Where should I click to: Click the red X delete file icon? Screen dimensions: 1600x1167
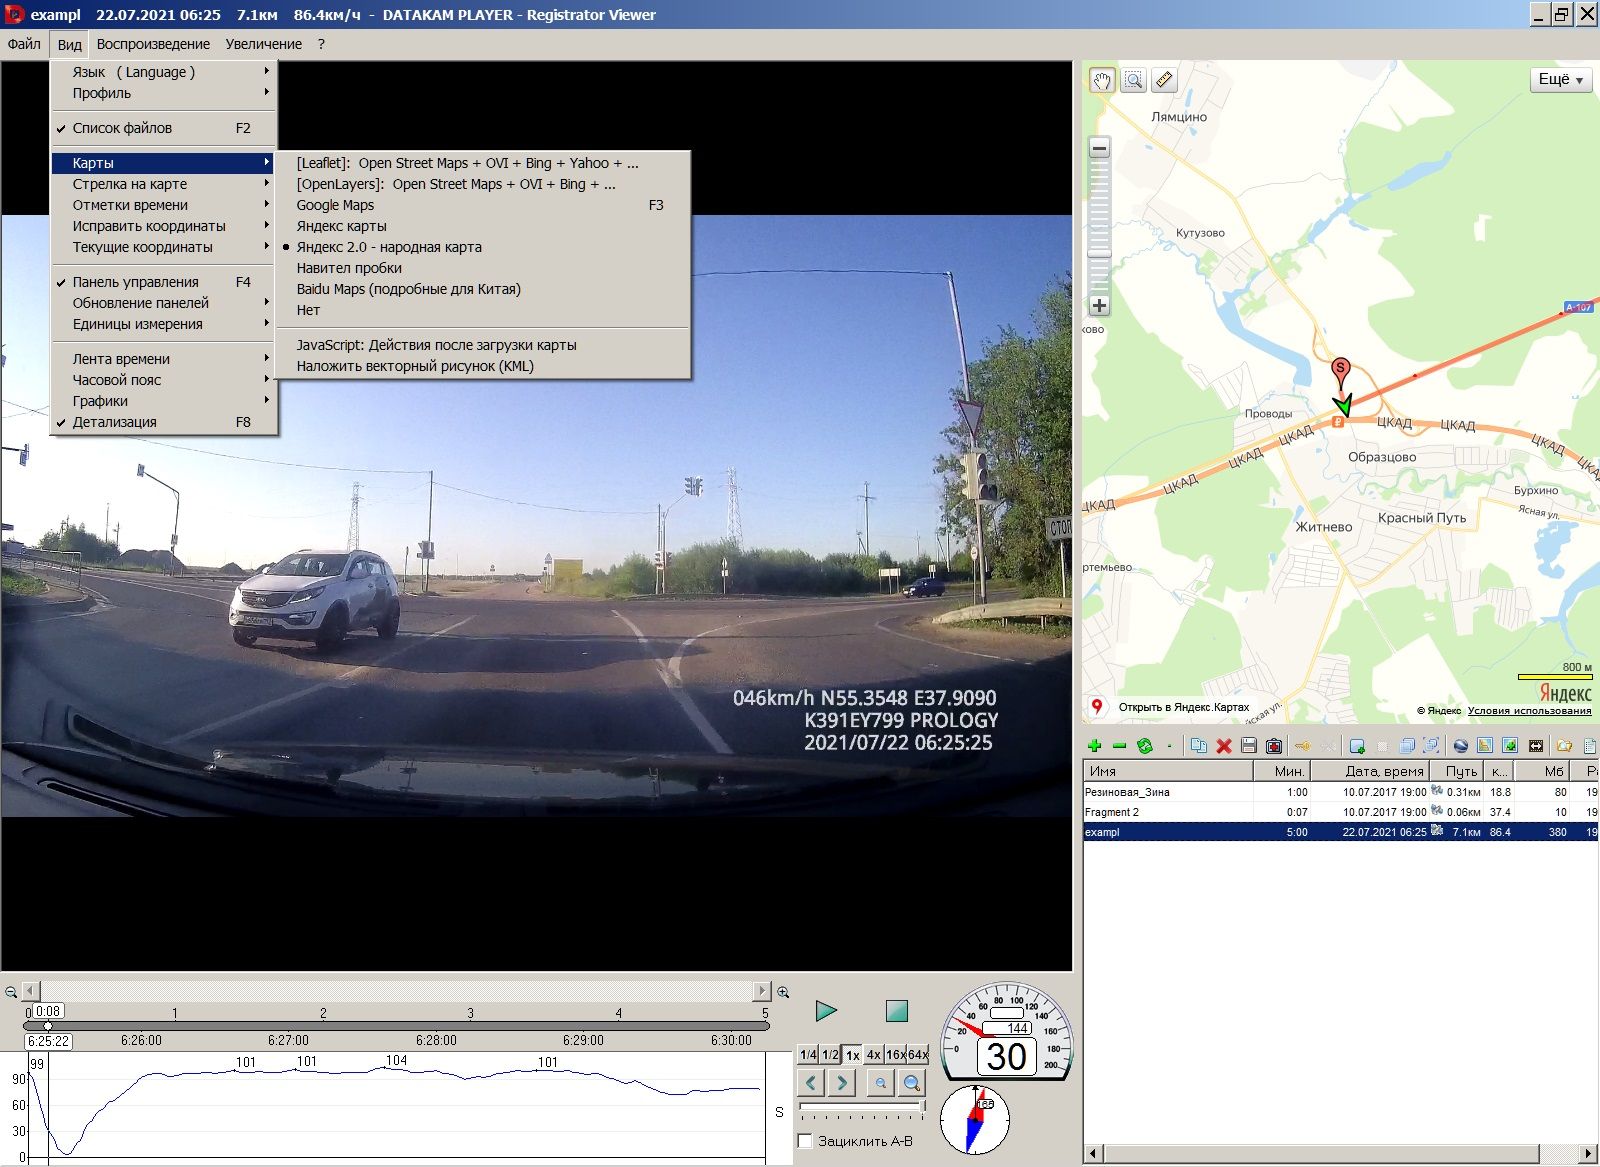[x=1223, y=746]
